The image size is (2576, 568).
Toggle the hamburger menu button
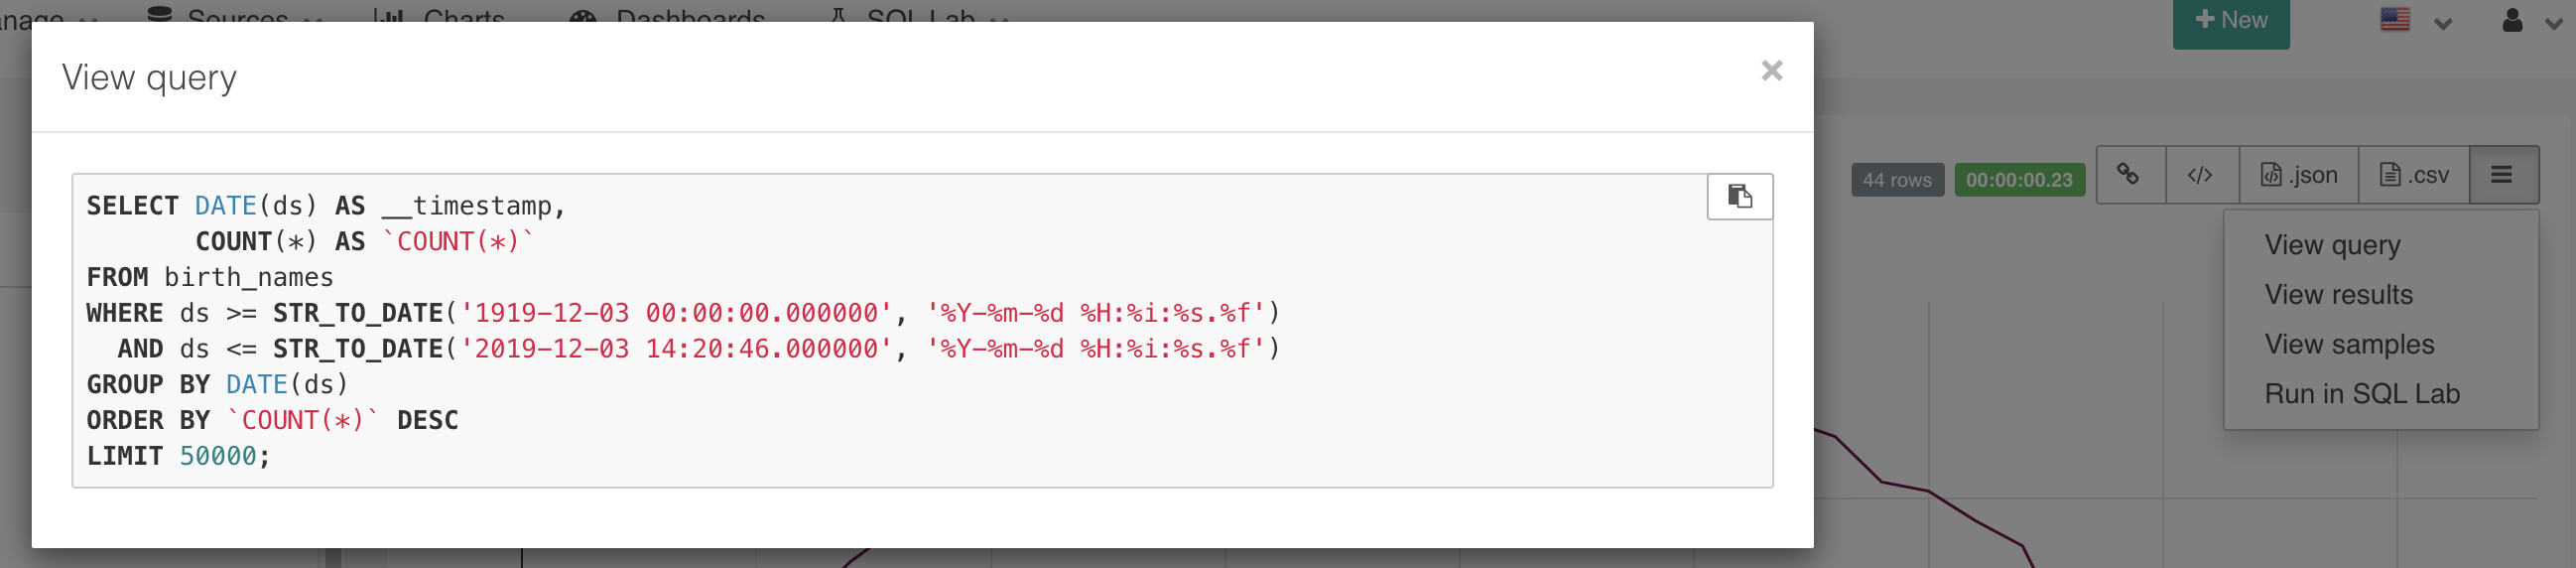tap(2502, 175)
